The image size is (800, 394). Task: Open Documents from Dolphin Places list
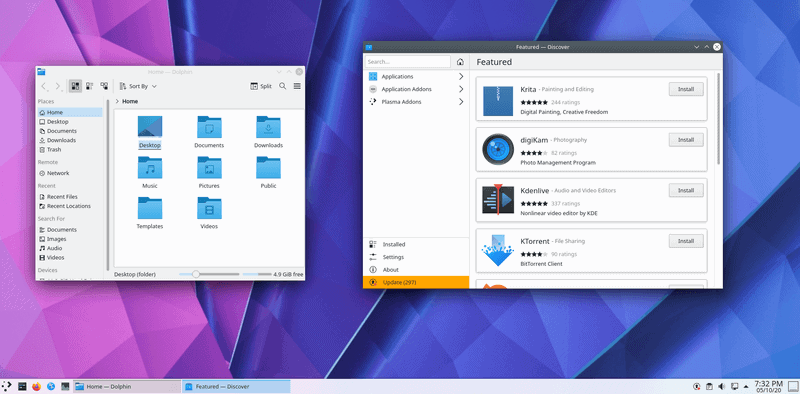point(69,131)
